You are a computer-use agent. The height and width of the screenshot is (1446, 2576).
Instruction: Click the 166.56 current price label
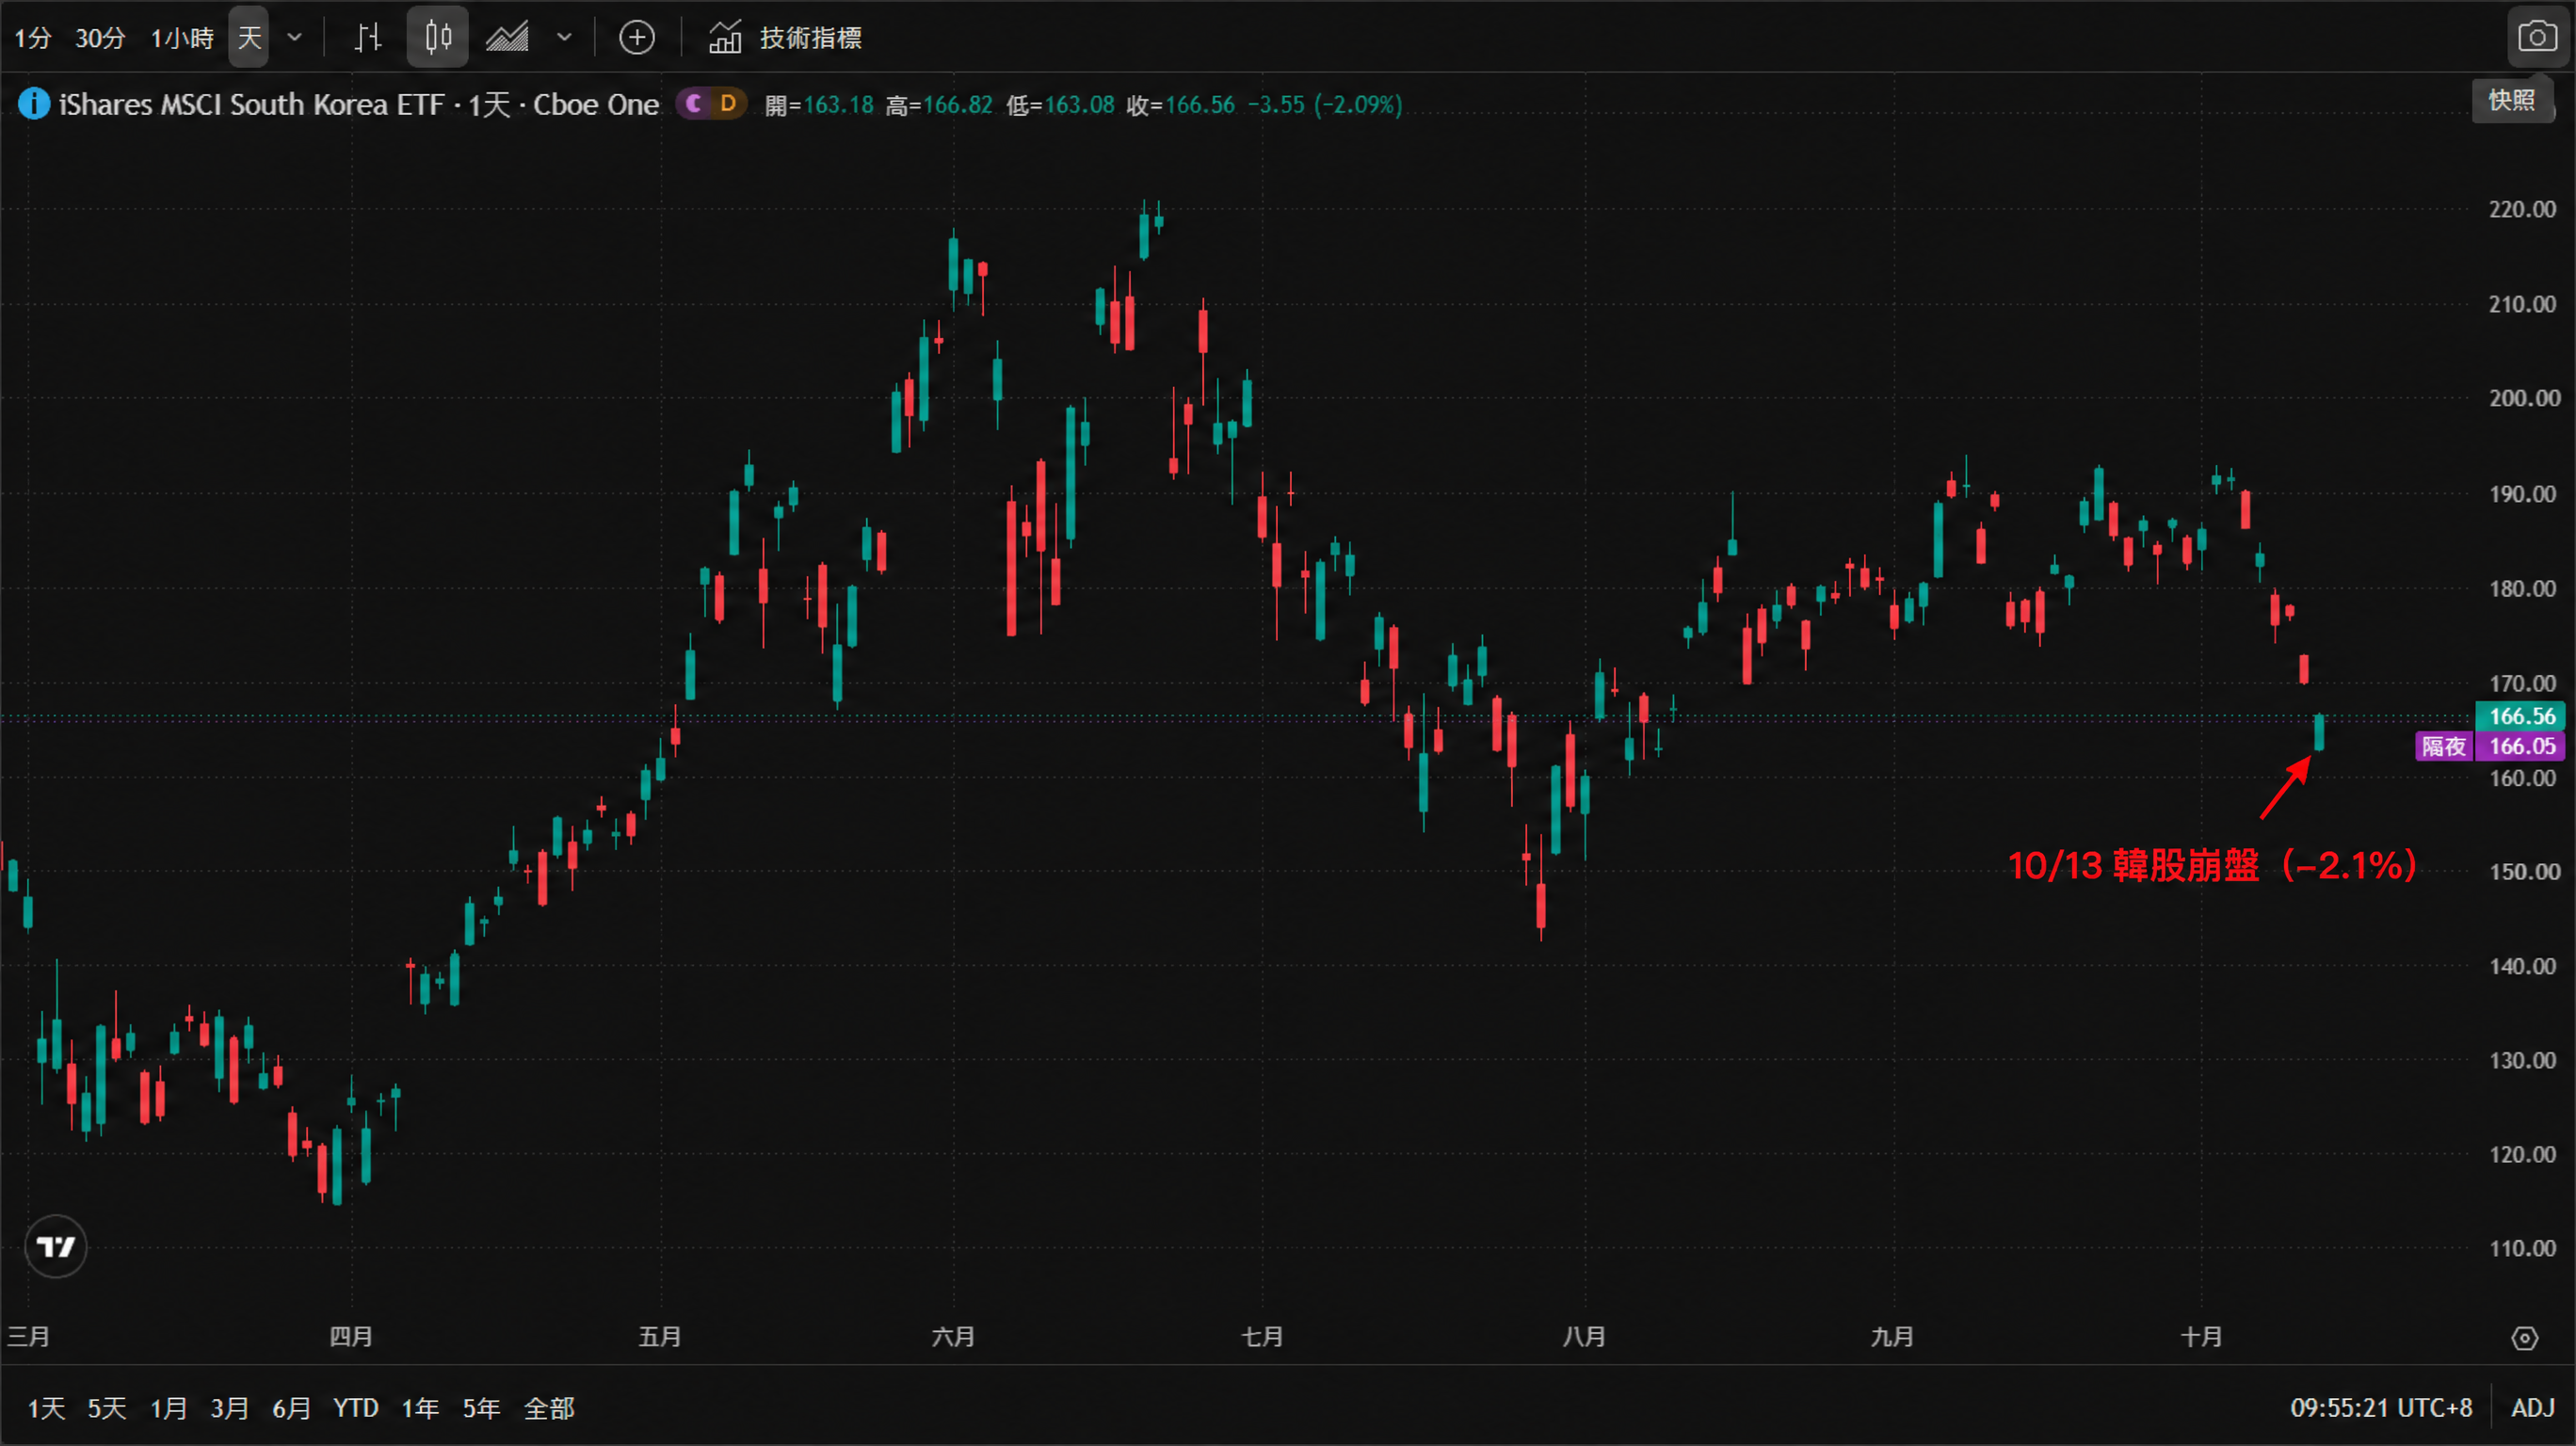[2522, 716]
